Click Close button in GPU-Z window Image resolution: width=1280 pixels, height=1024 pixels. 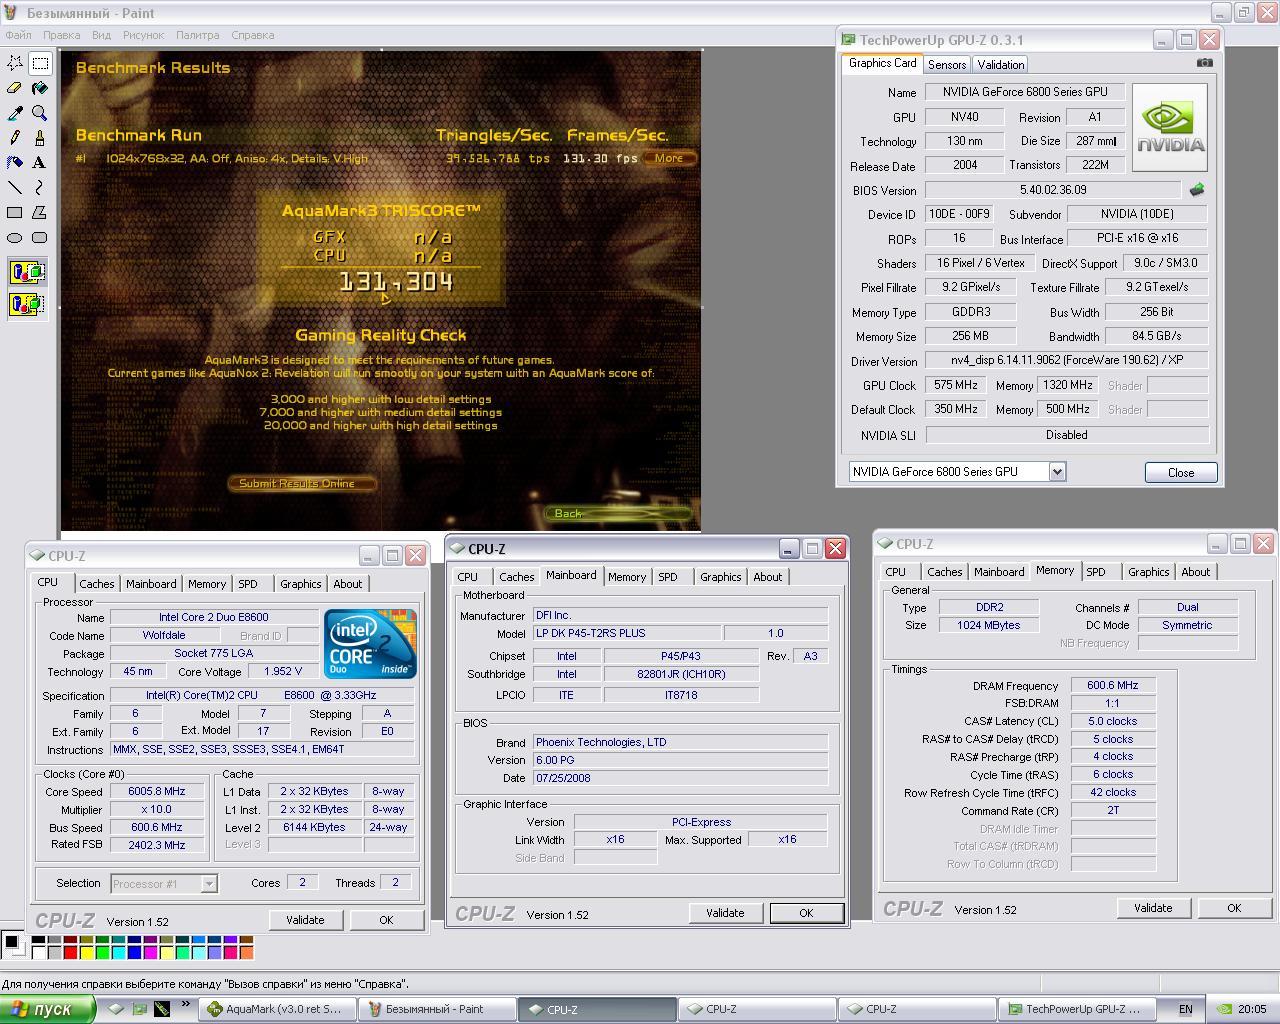[1181, 472]
